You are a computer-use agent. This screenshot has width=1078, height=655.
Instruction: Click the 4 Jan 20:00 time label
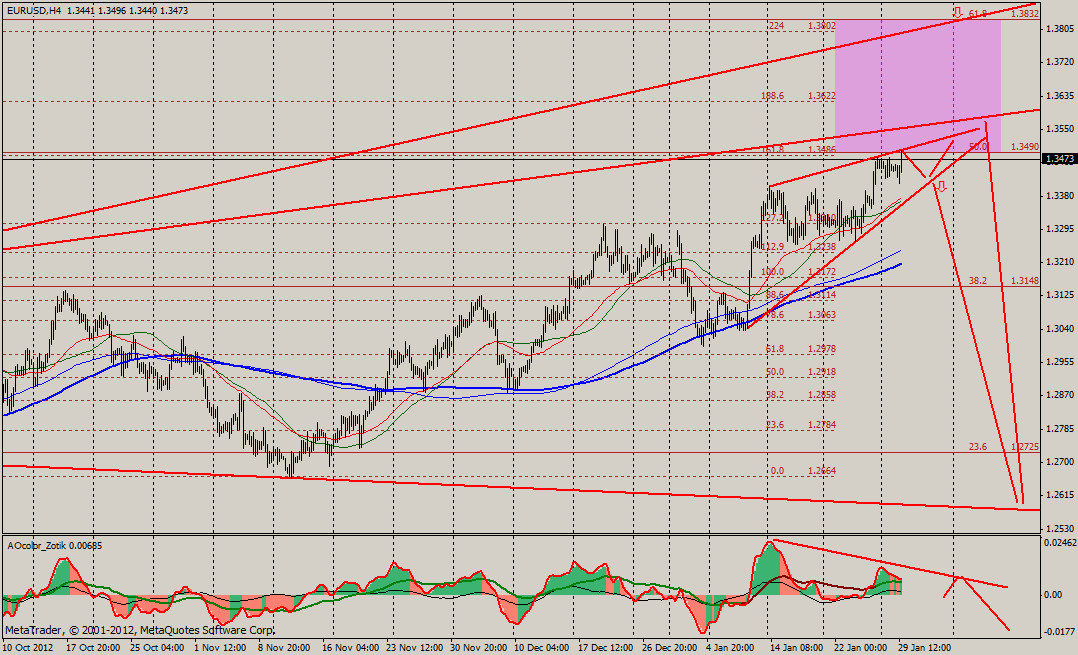coord(731,647)
